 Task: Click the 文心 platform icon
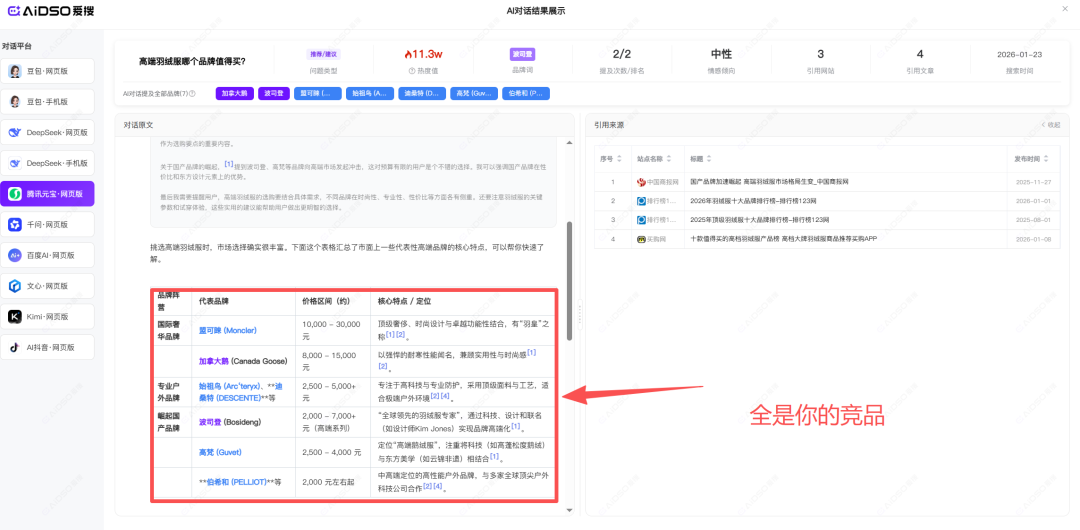pos(15,286)
